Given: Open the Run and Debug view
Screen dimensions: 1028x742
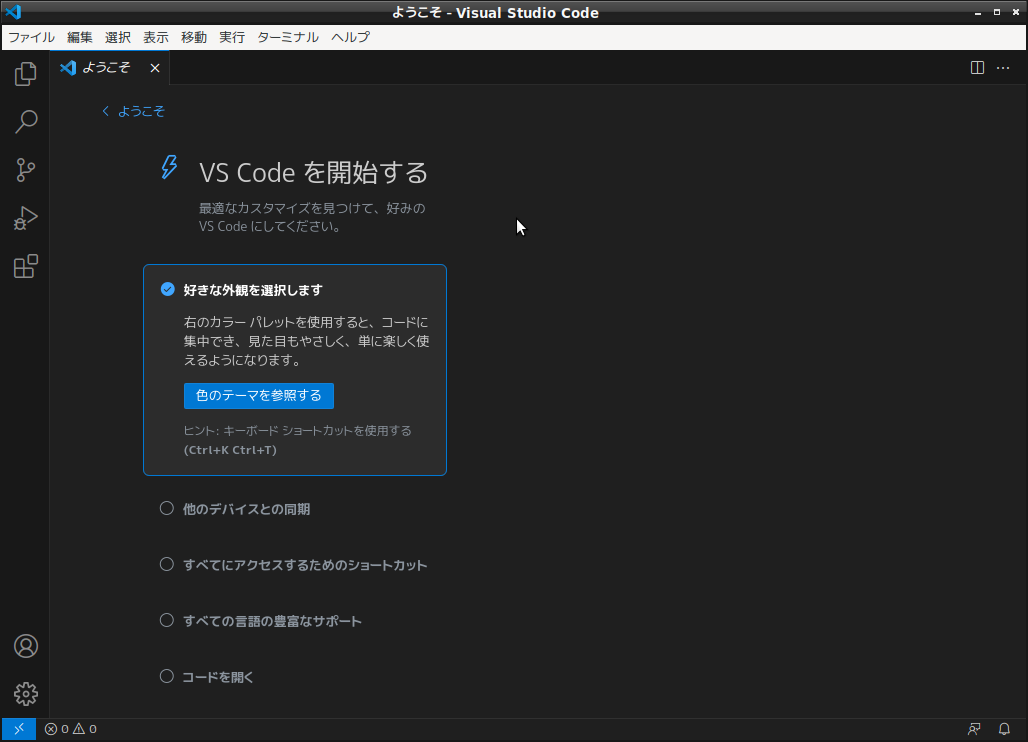Looking at the screenshot, I should 26,218.
